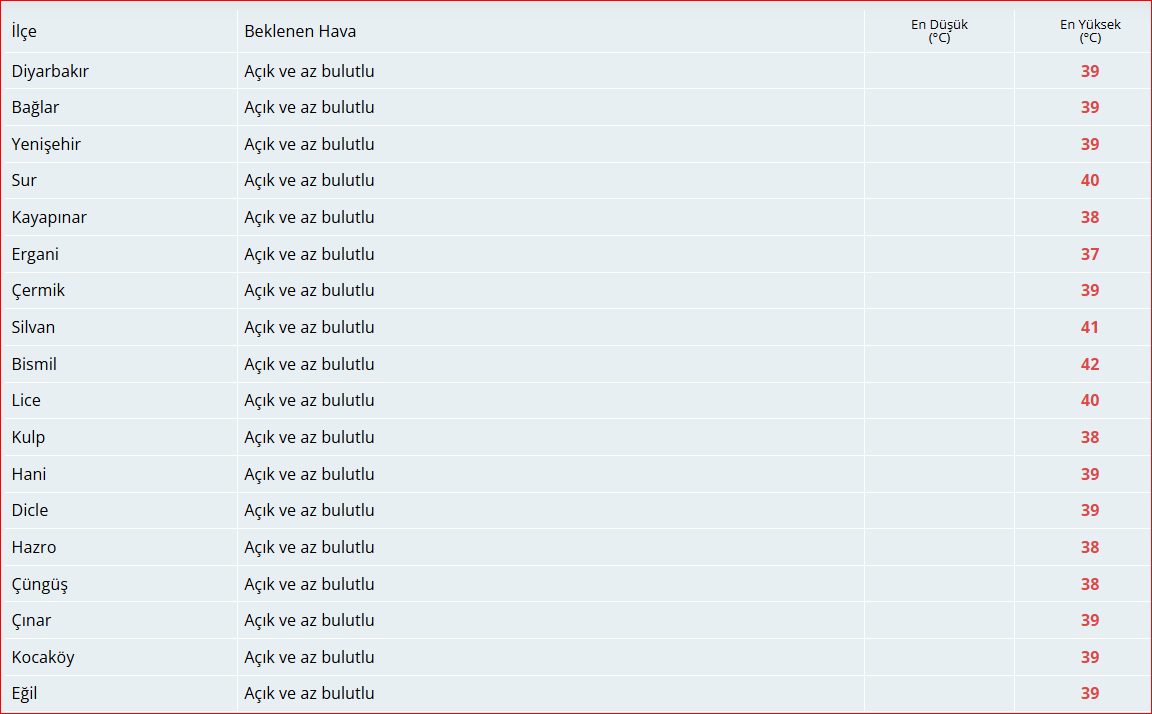
Task: Click the İlçe column header
Action: [x=24, y=32]
